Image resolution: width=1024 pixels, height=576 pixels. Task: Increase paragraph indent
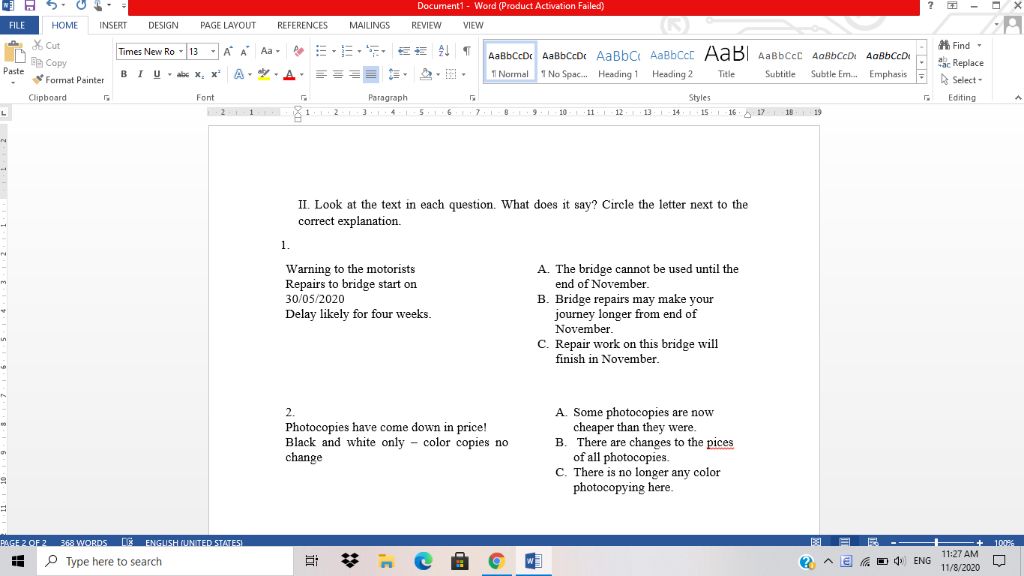pyautogui.click(x=421, y=51)
